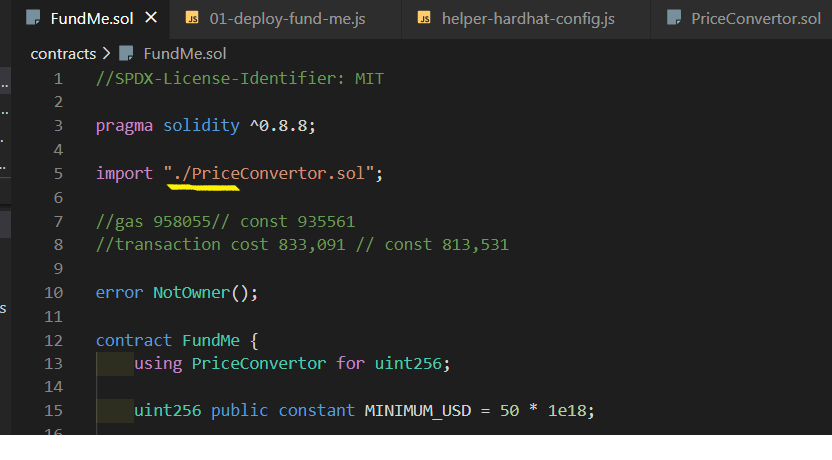Open the 01-deploy-fund-me.js tab
832x460 pixels.
tap(287, 19)
